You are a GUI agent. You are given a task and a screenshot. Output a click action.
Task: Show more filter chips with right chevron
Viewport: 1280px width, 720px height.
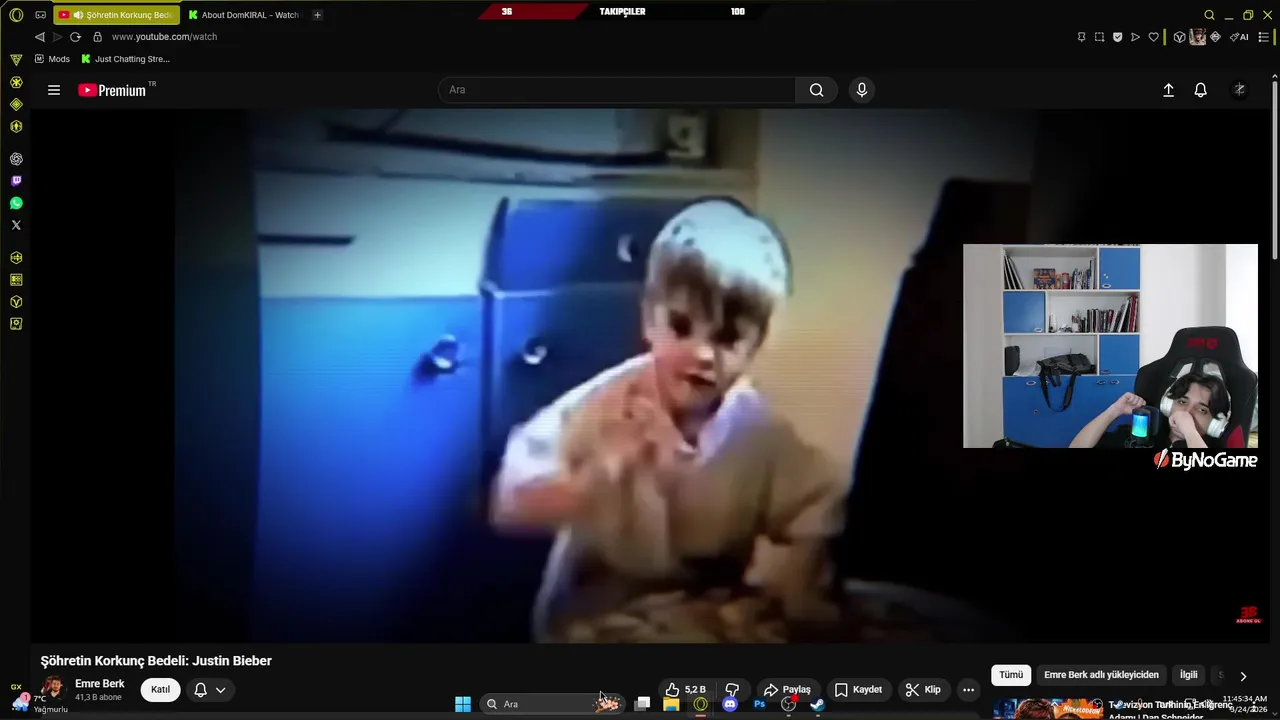(x=1243, y=676)
